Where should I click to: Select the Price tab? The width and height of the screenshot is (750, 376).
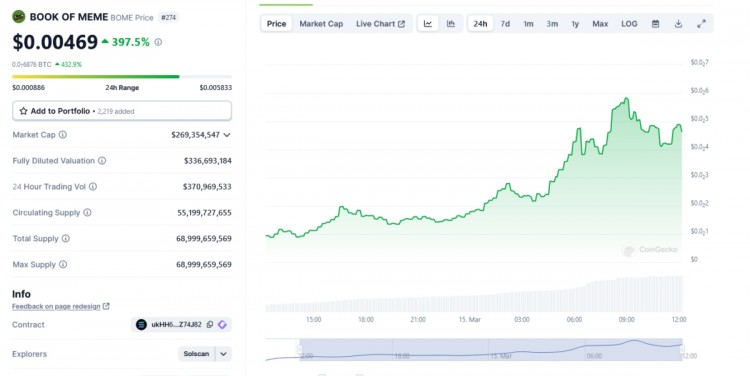(276, 23)
